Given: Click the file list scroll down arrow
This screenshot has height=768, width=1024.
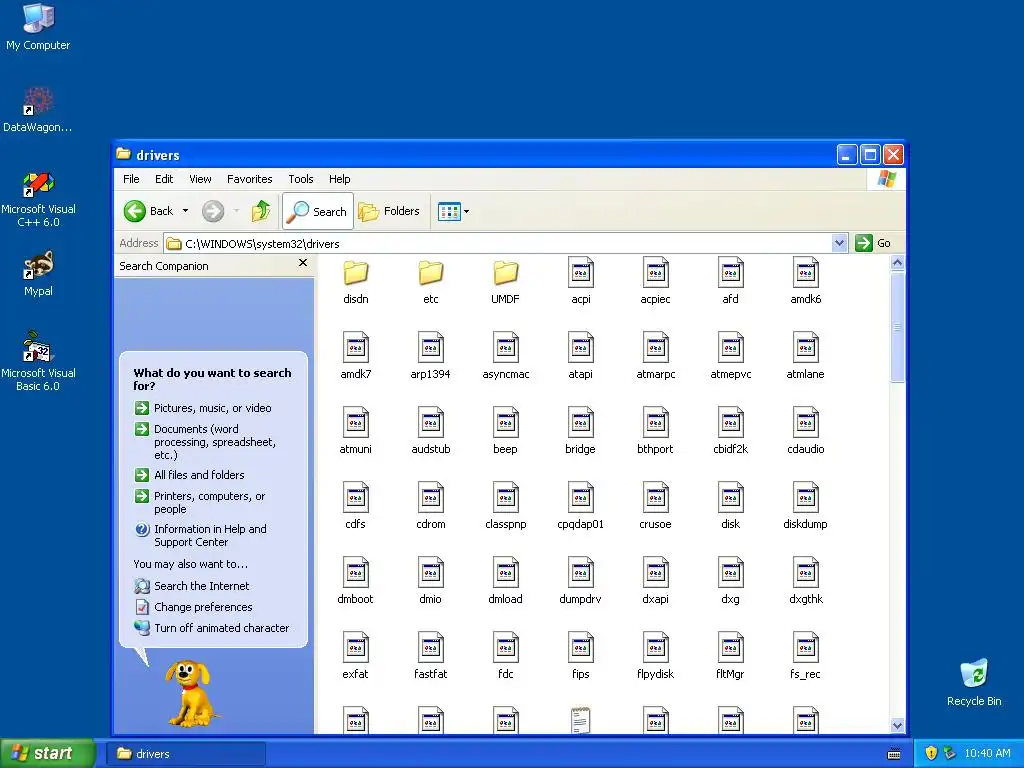Looking at the screenshot, I should click(897, 726).
